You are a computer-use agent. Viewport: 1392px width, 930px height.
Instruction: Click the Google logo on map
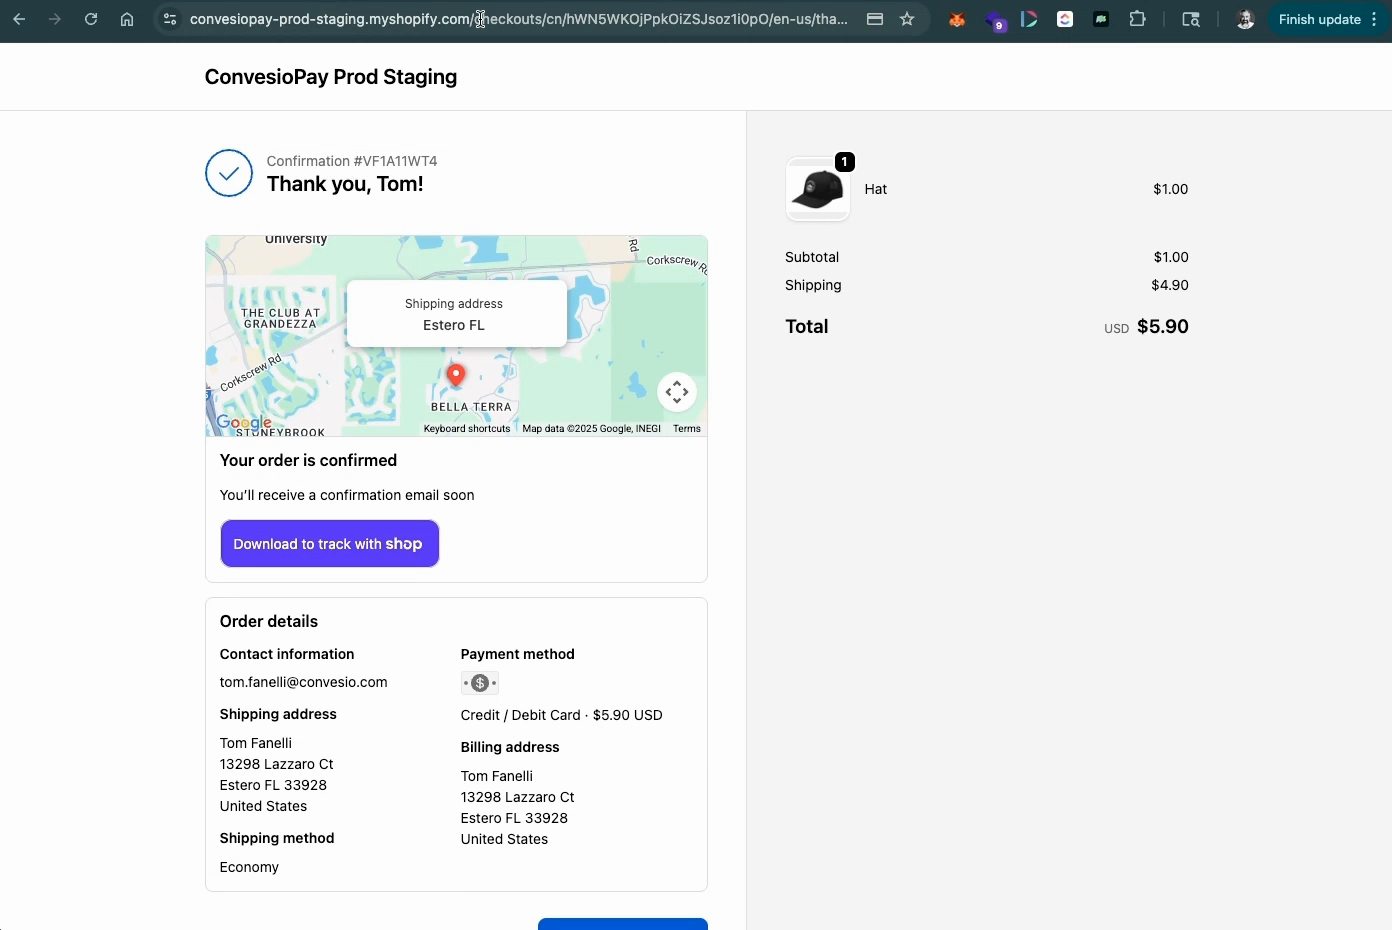[x=244, y=423]
